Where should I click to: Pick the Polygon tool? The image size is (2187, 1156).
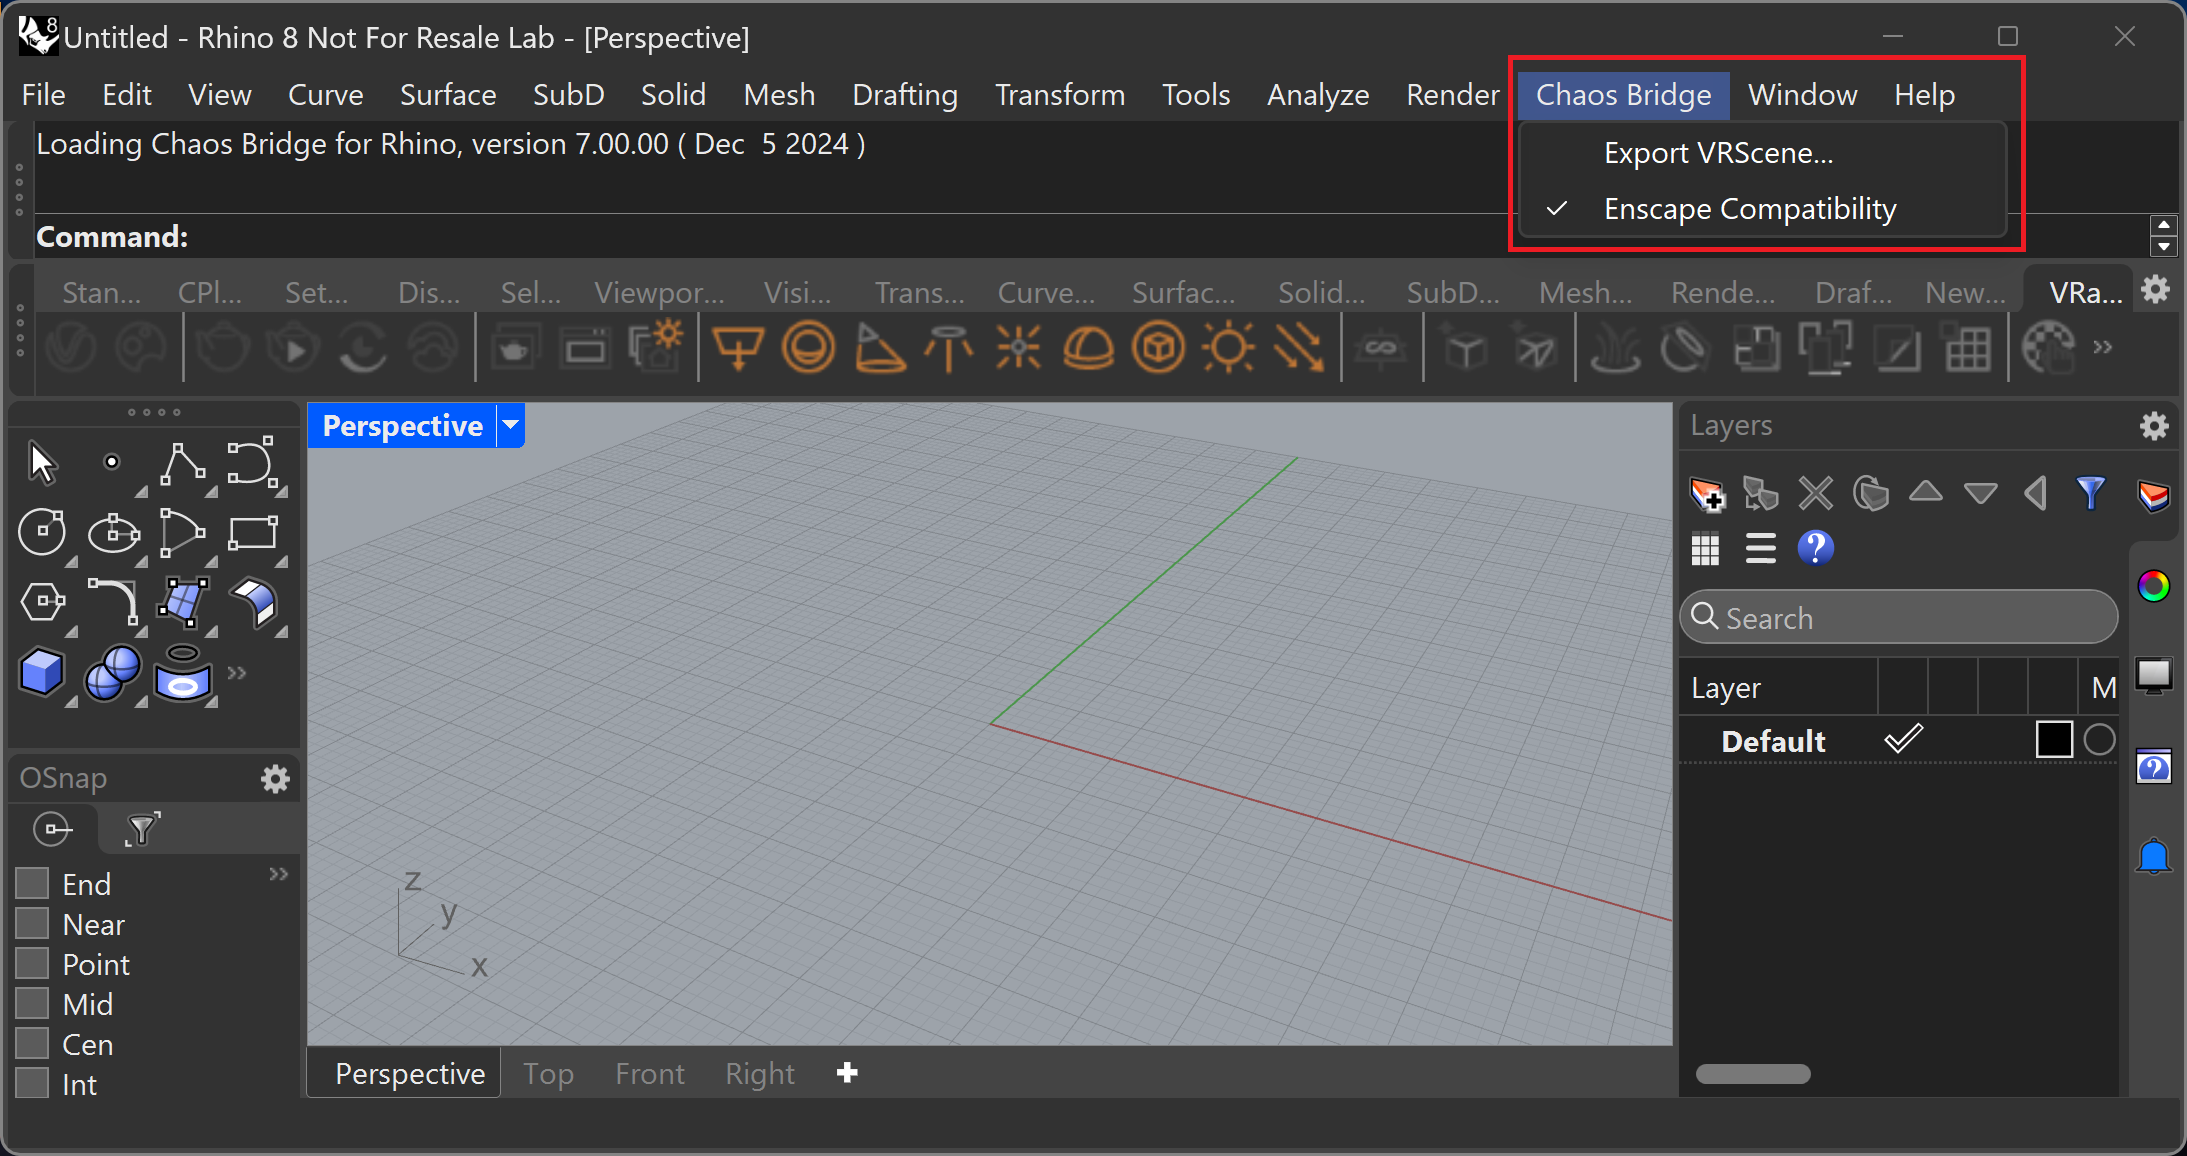click(x=42, y=602)
